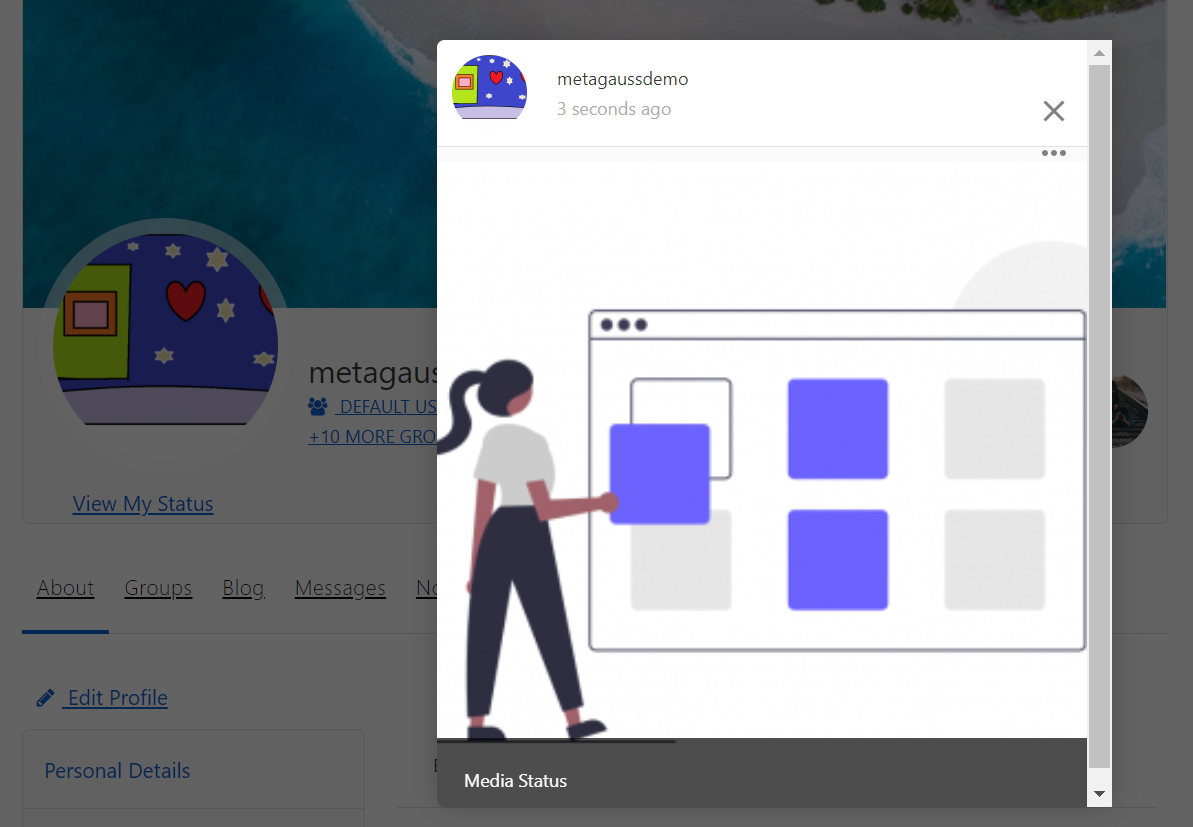The height and width of the screenshot is (827, 1193).
Task: Open the Groups tab
Action: pos(158,588)
